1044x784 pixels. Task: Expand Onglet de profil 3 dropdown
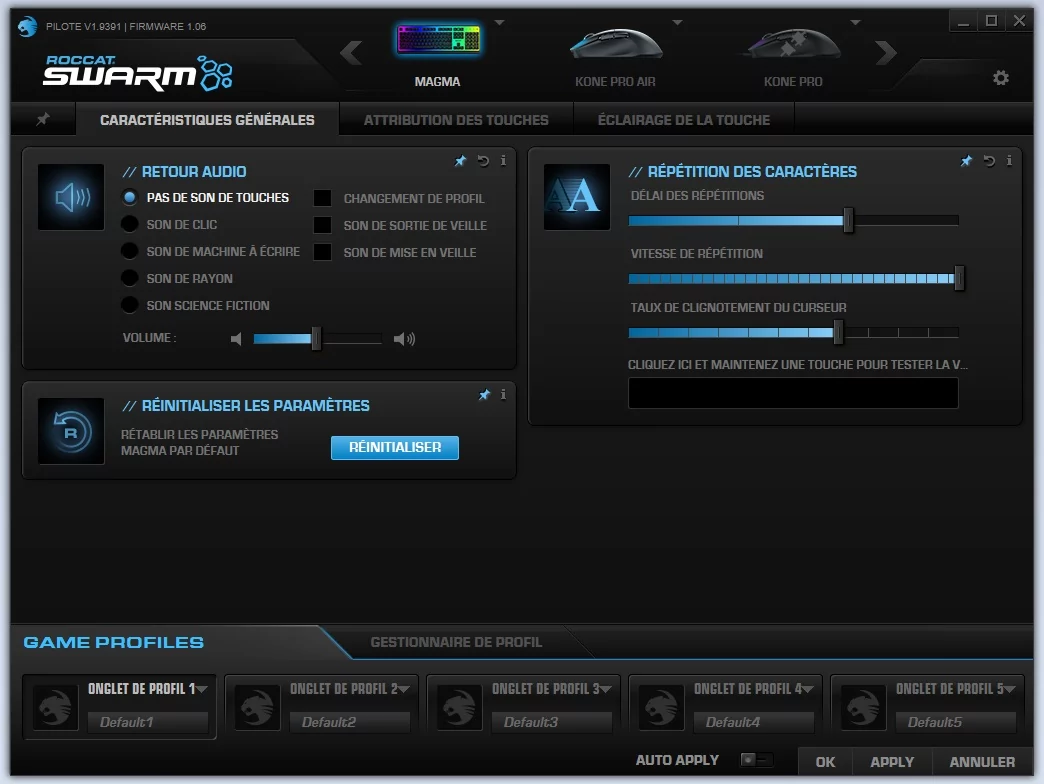tap(606, 689)
